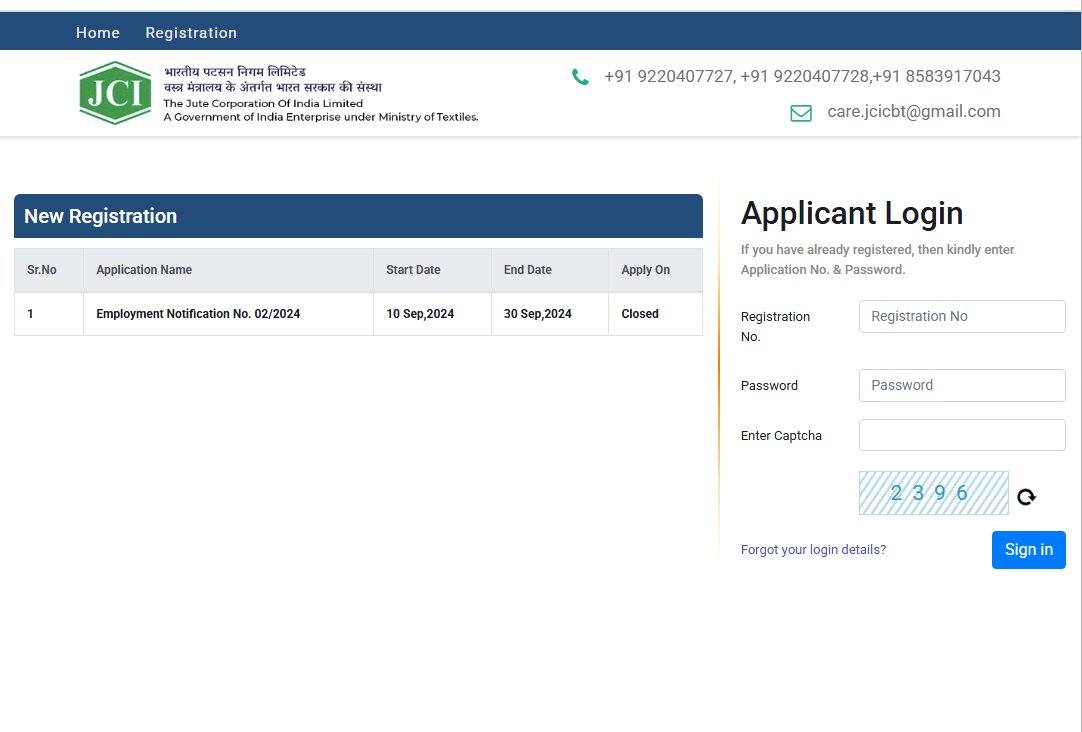Focus the Password input field
1082x732 pixels.
pyautogui.click(x=961, y=385)
